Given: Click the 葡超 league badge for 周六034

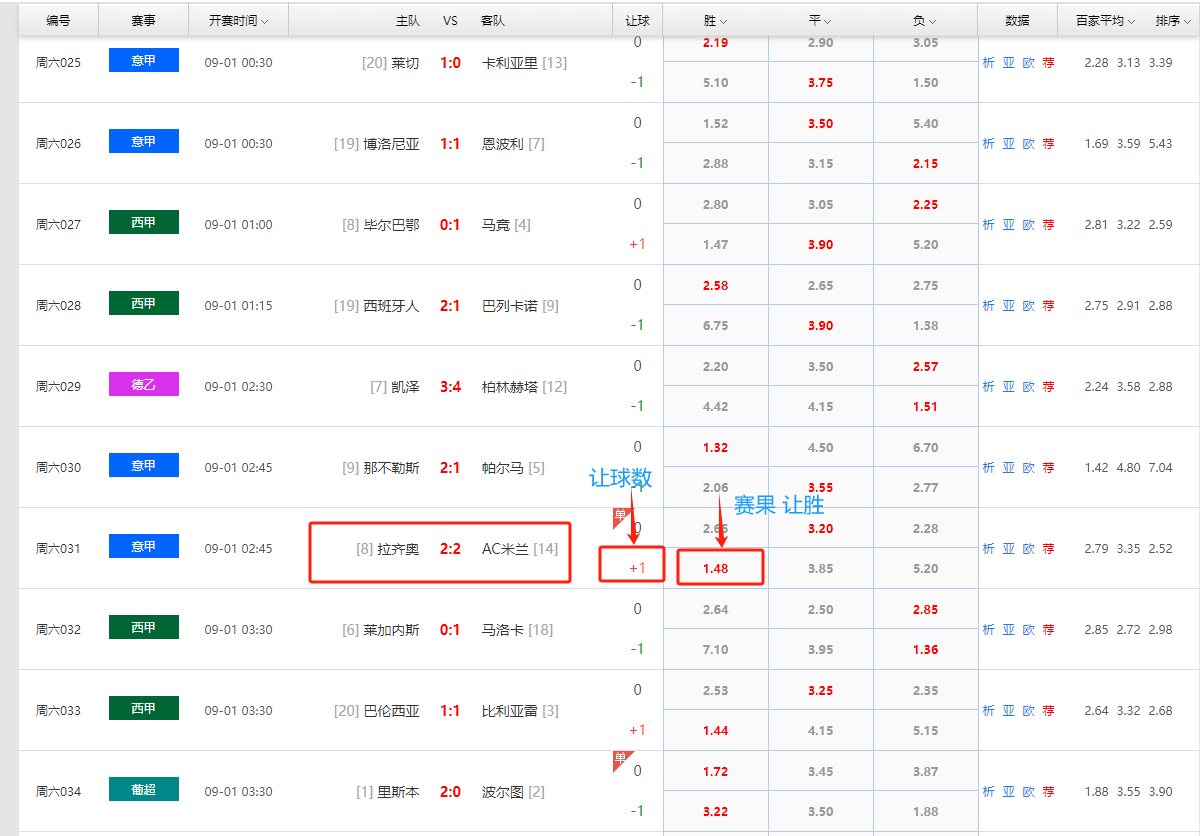Looking at the screenshot, I should pos(143,789).
